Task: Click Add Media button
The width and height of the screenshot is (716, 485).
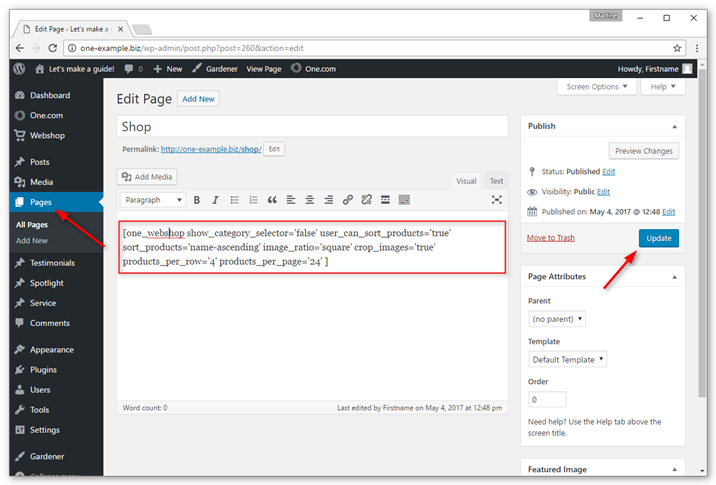Action: click(147, 177)
